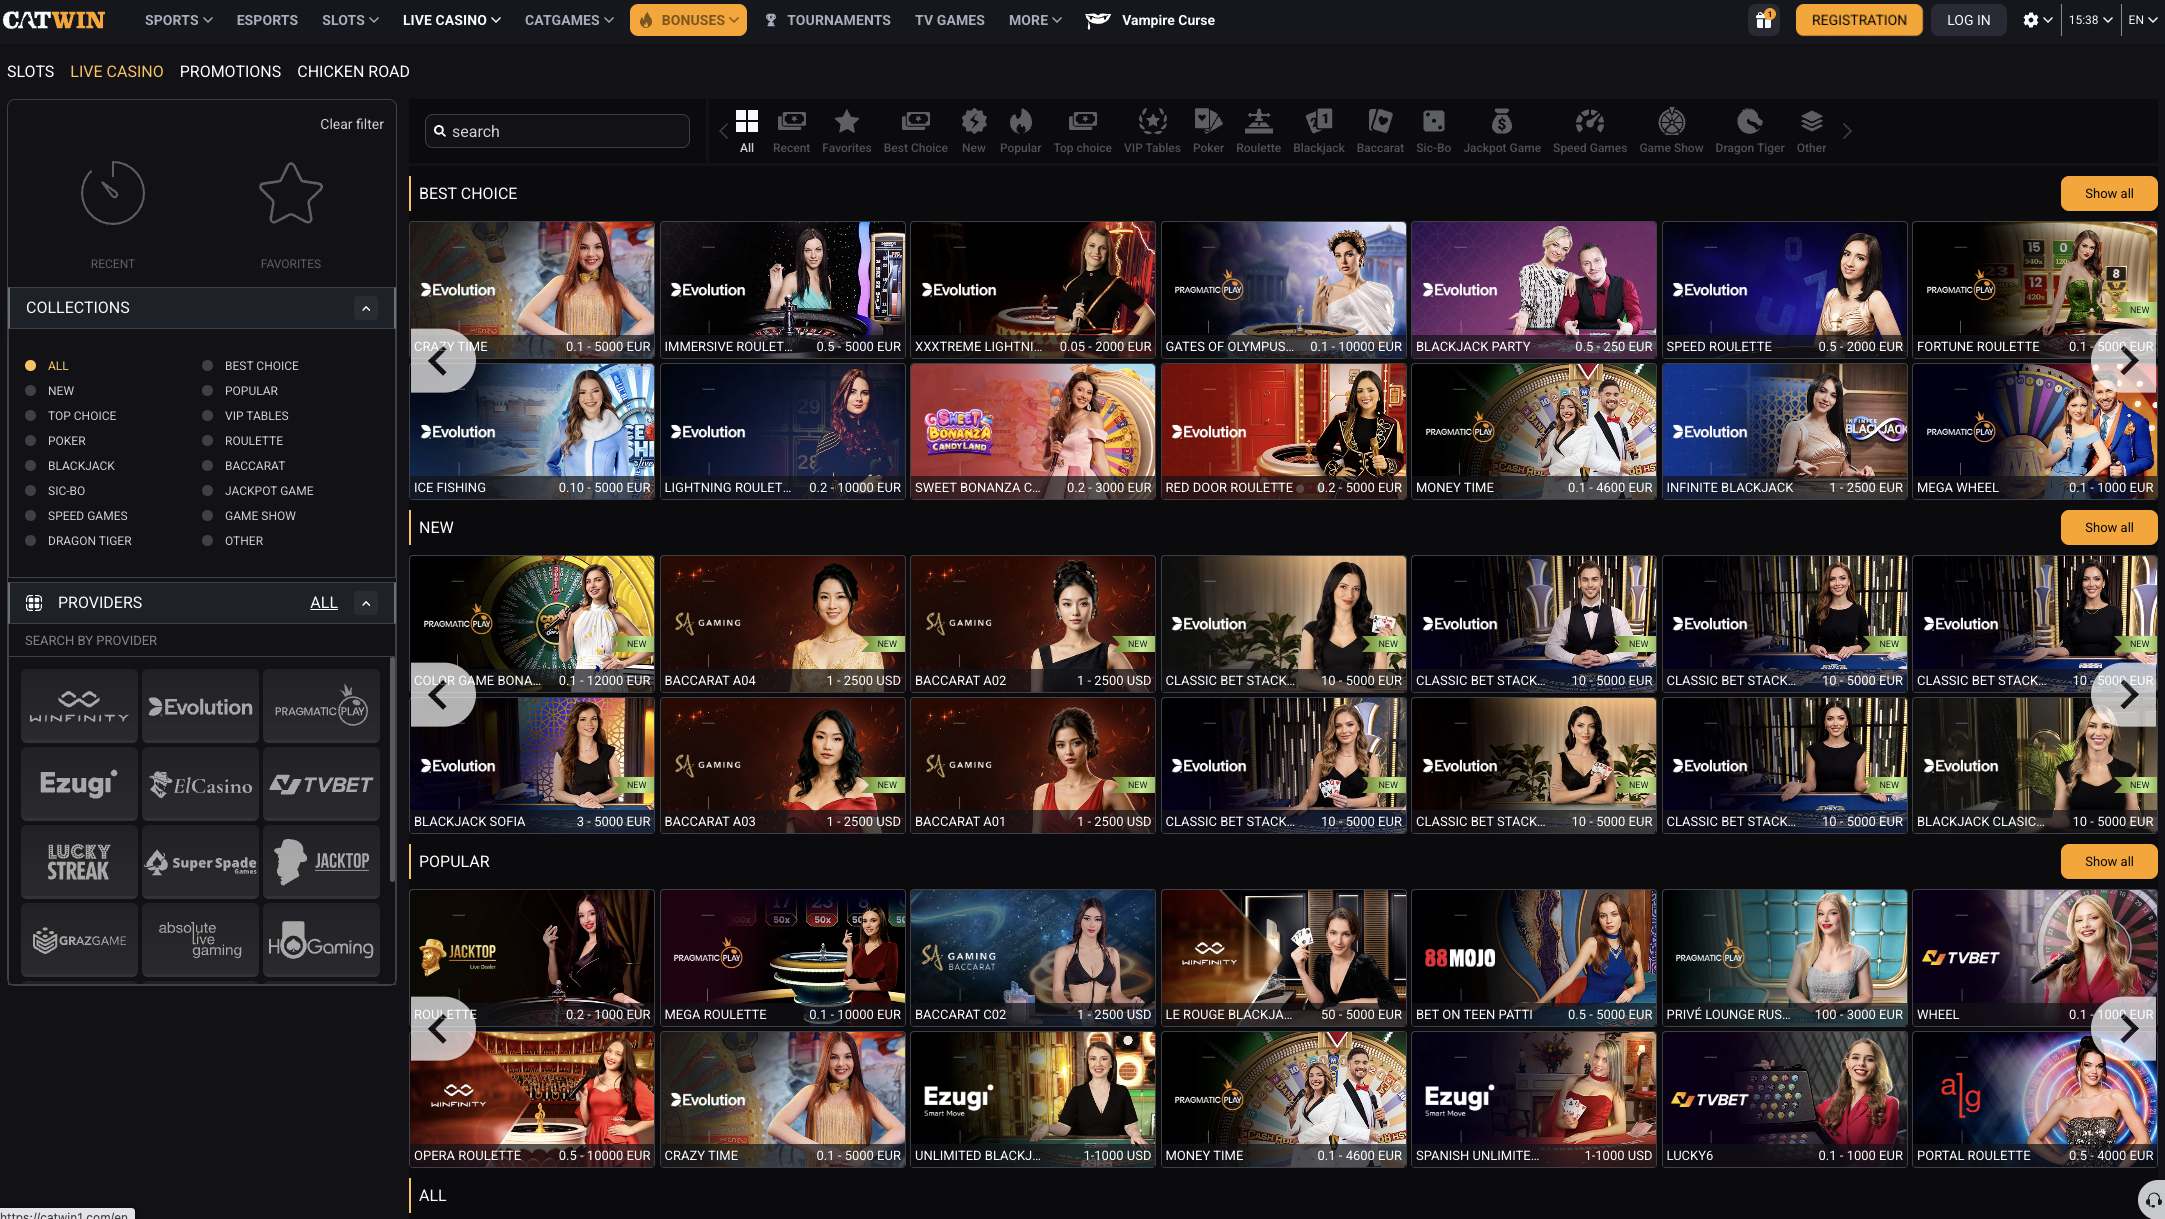Click the game search field
2165x1219 pixels.
(x=557, y=131)
